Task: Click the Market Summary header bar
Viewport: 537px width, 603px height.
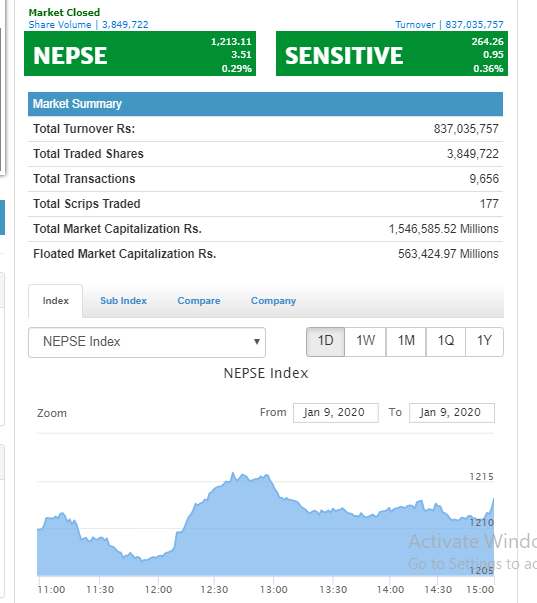Action: coord(265,104)
